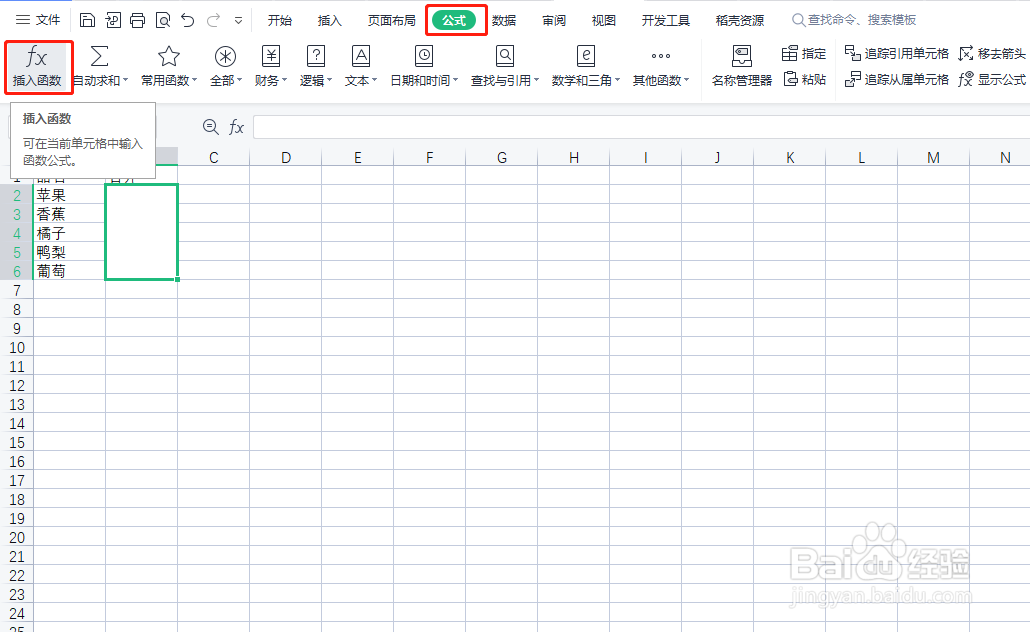Open the Lookup and Reference (查找与引用) icon
The image size is (1030, 632).
[504, 56]
